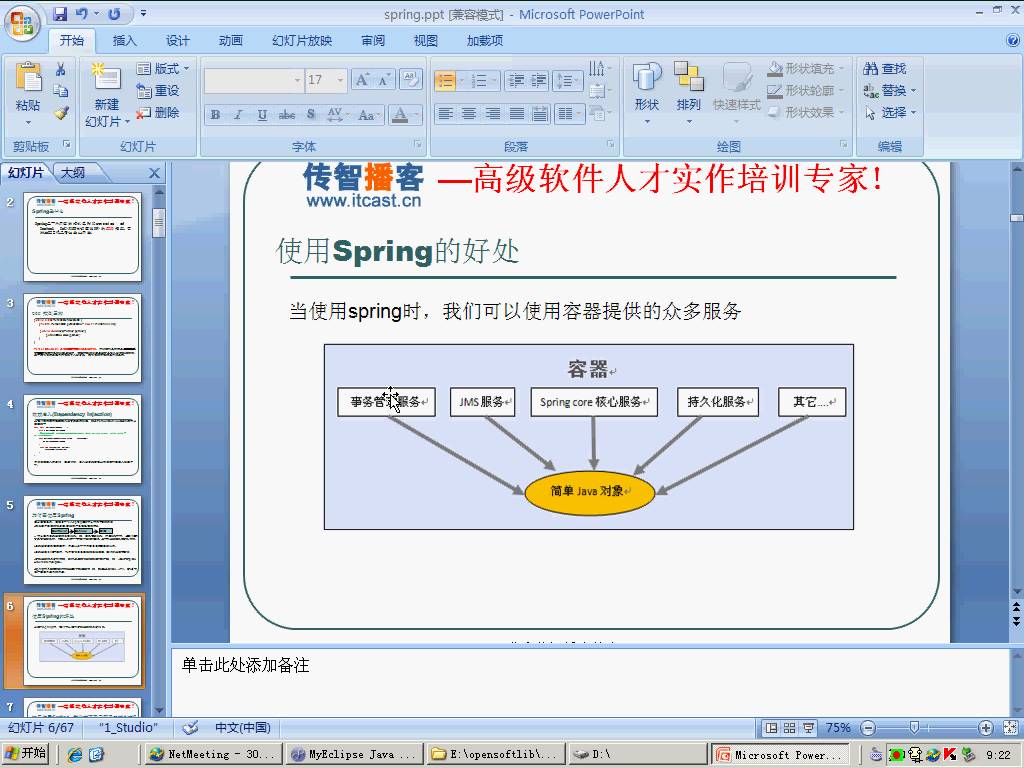1024x768 pixels.
Task: Select slide 3 thumbnail
Action: click(82, 338)
